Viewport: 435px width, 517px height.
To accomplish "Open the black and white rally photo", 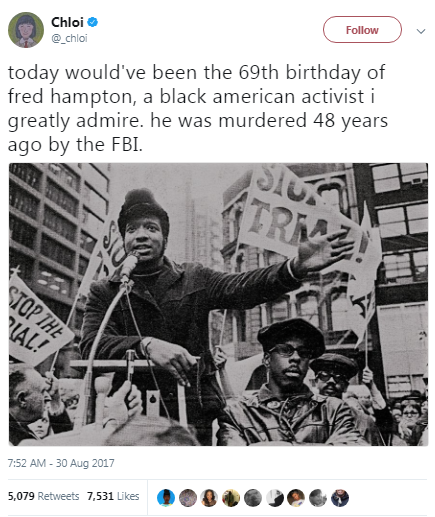I will [x=218, y=304].
